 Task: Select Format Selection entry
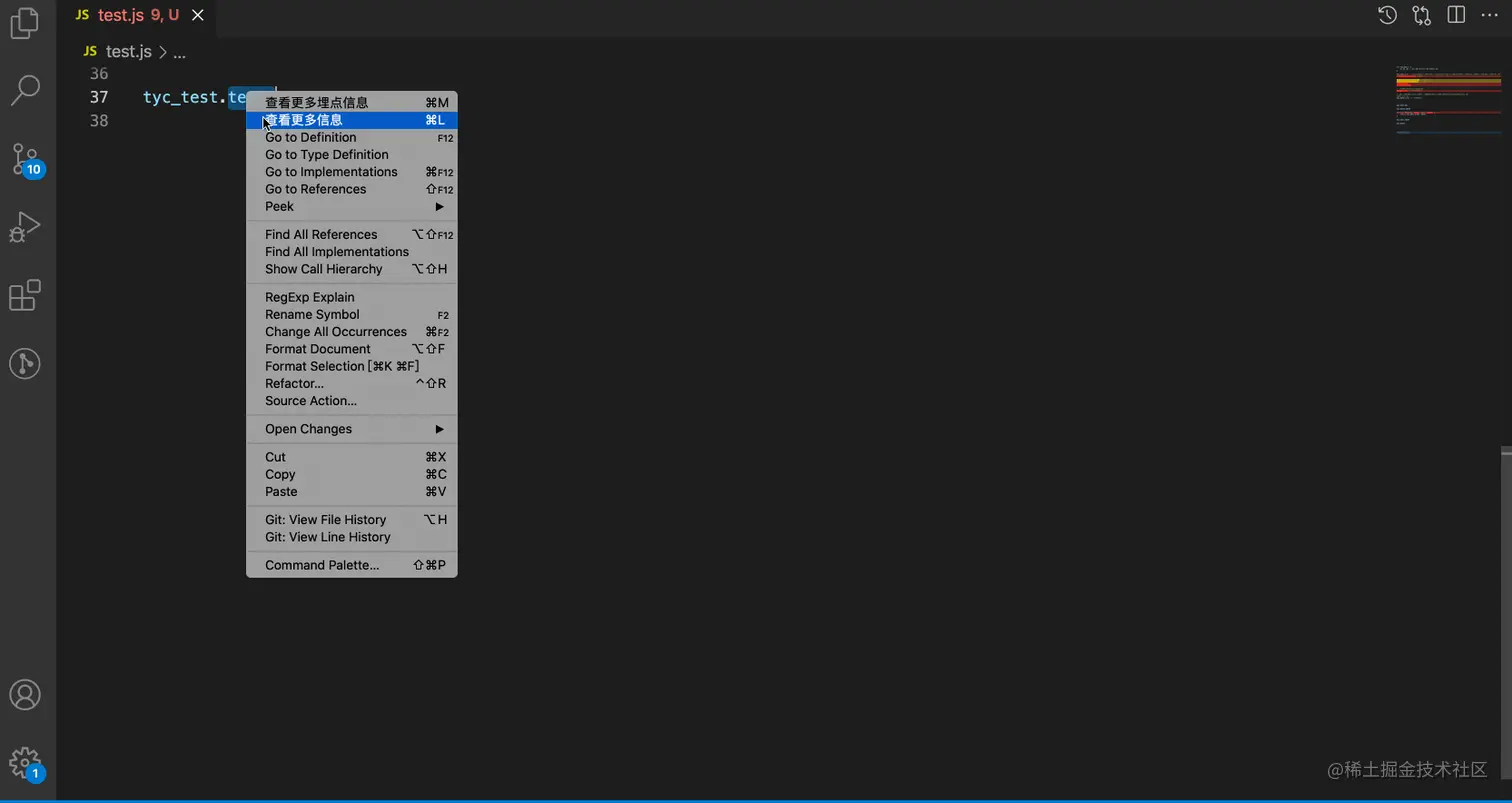pyautogui.click(x=352, y=366)
